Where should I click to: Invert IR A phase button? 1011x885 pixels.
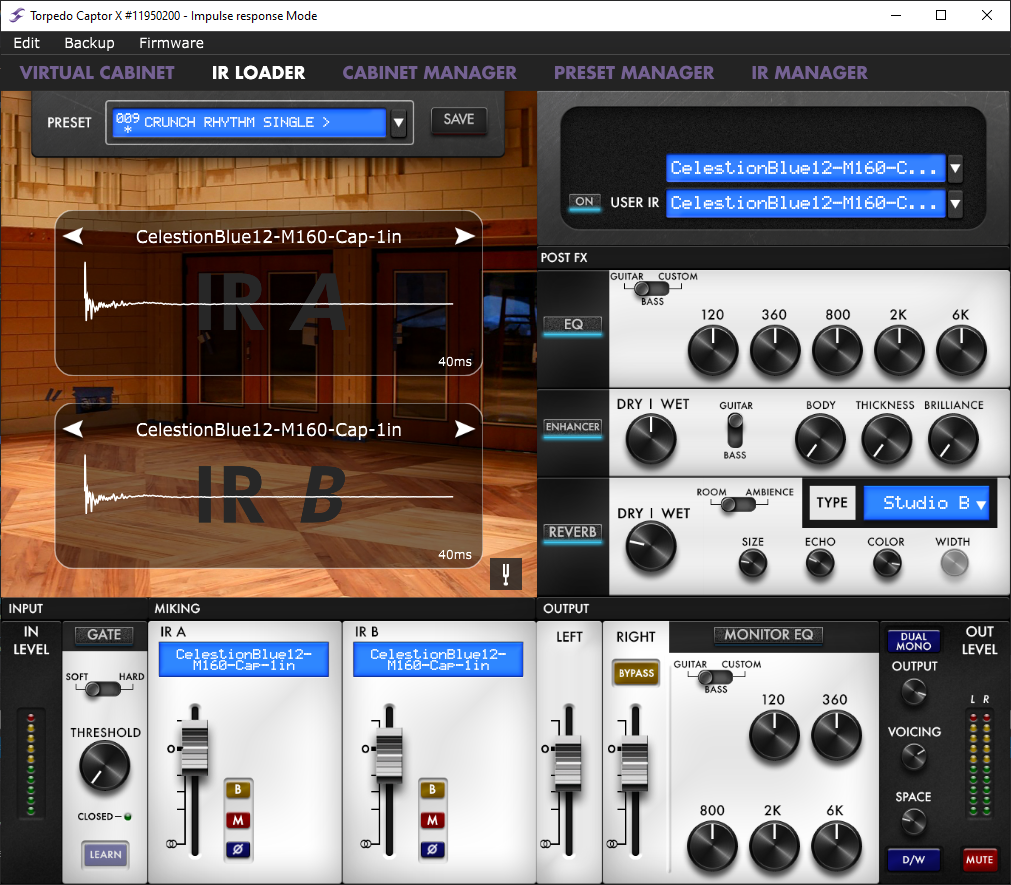tap(238, 850)
